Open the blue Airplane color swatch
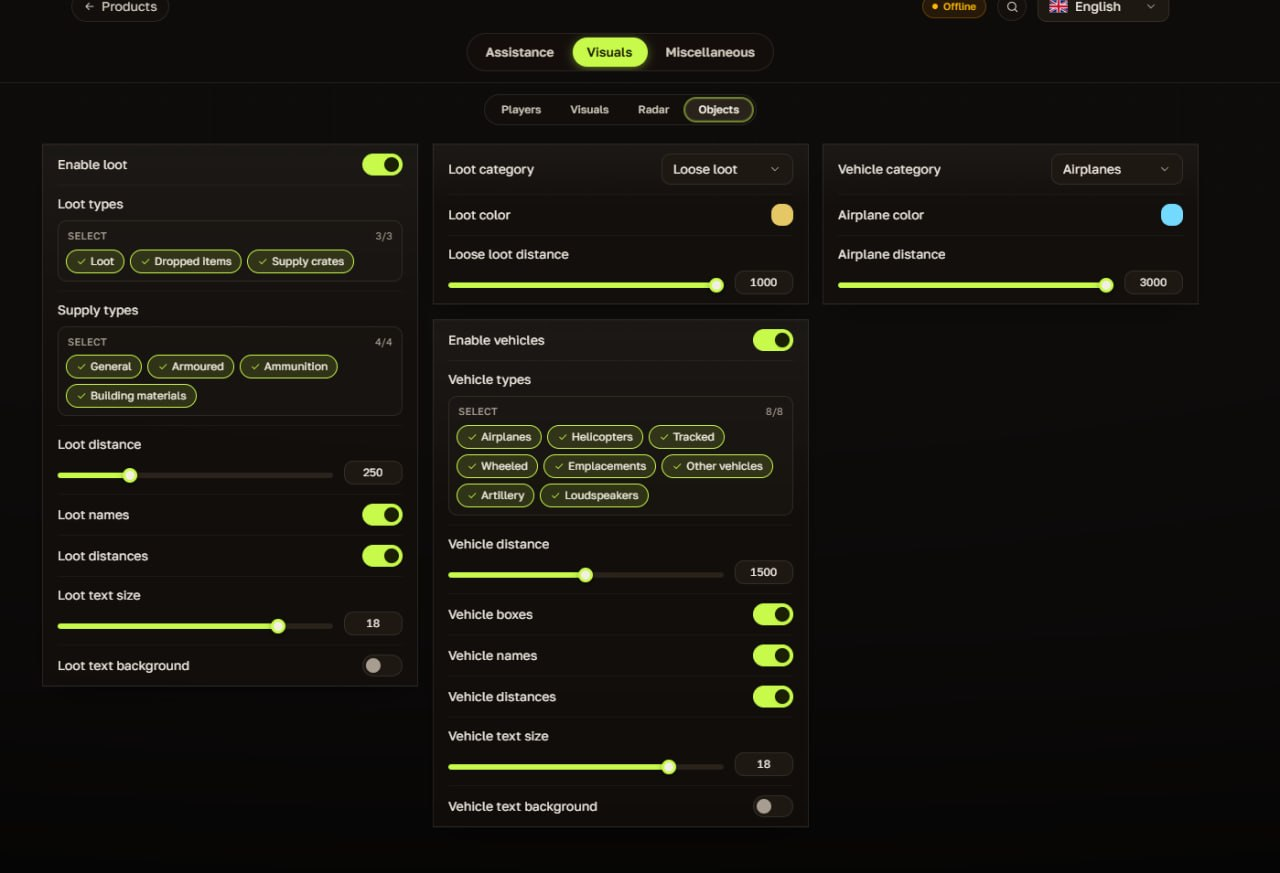Viewport: 1280px width, 873px height. [1172, 215]
